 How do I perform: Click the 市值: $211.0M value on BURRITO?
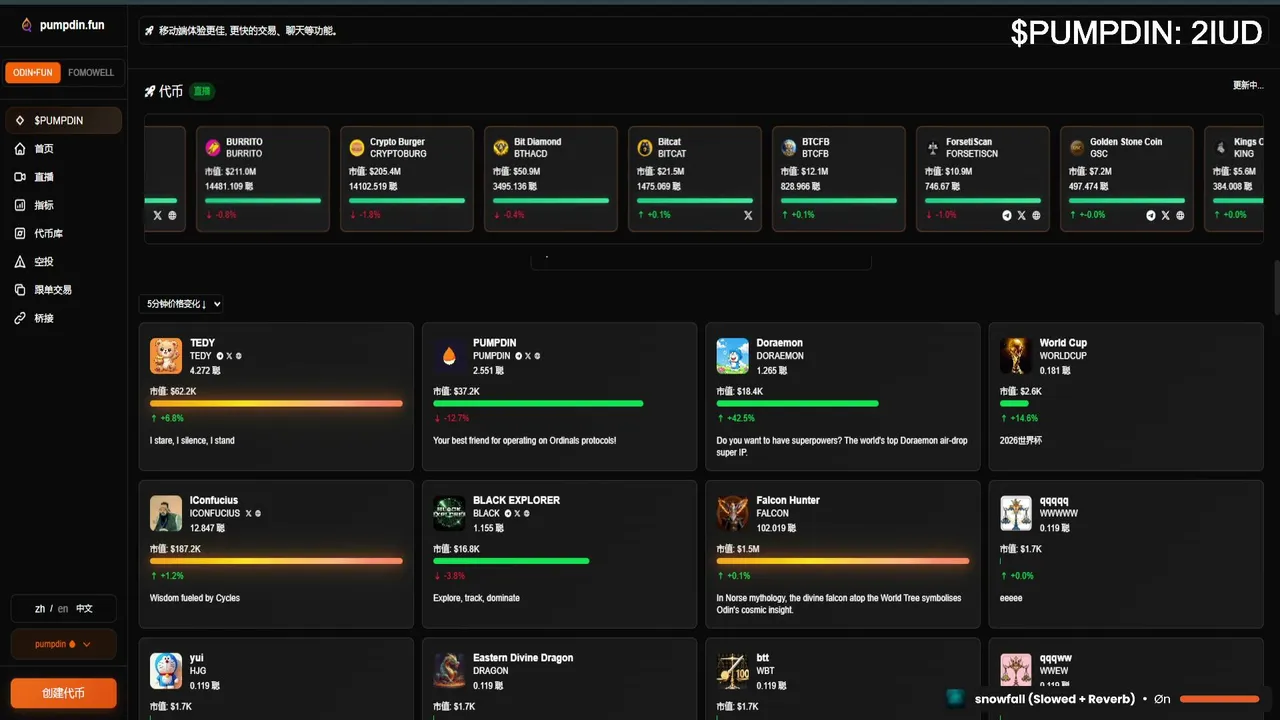click(x=230, y=172)
